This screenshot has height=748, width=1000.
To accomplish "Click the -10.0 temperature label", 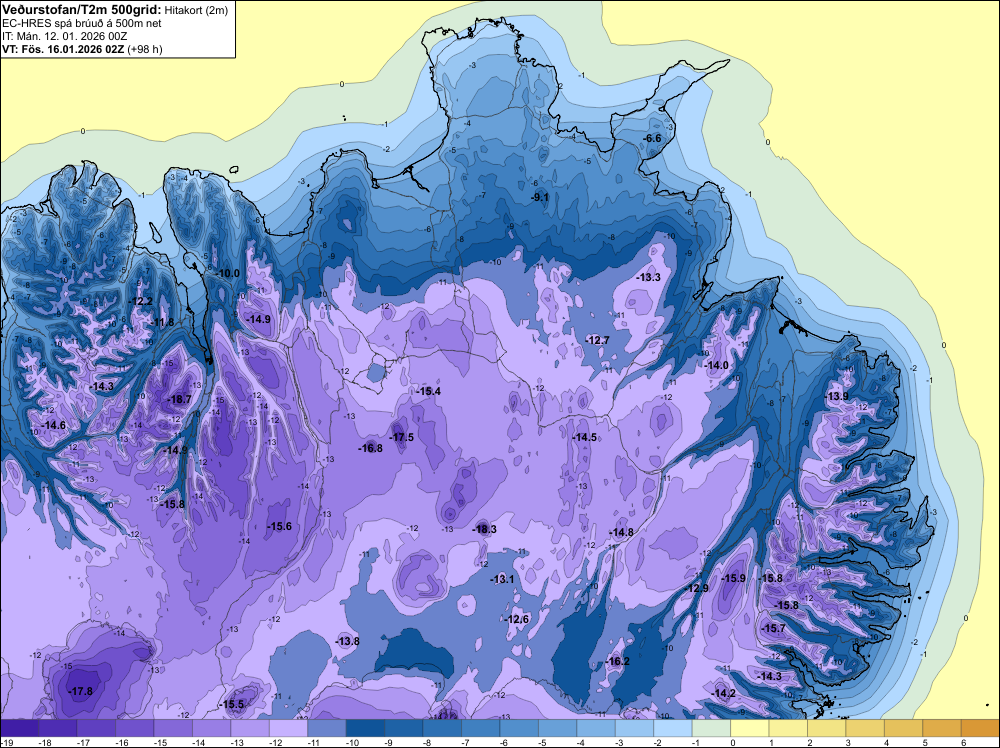I will [x=228, y=274].
